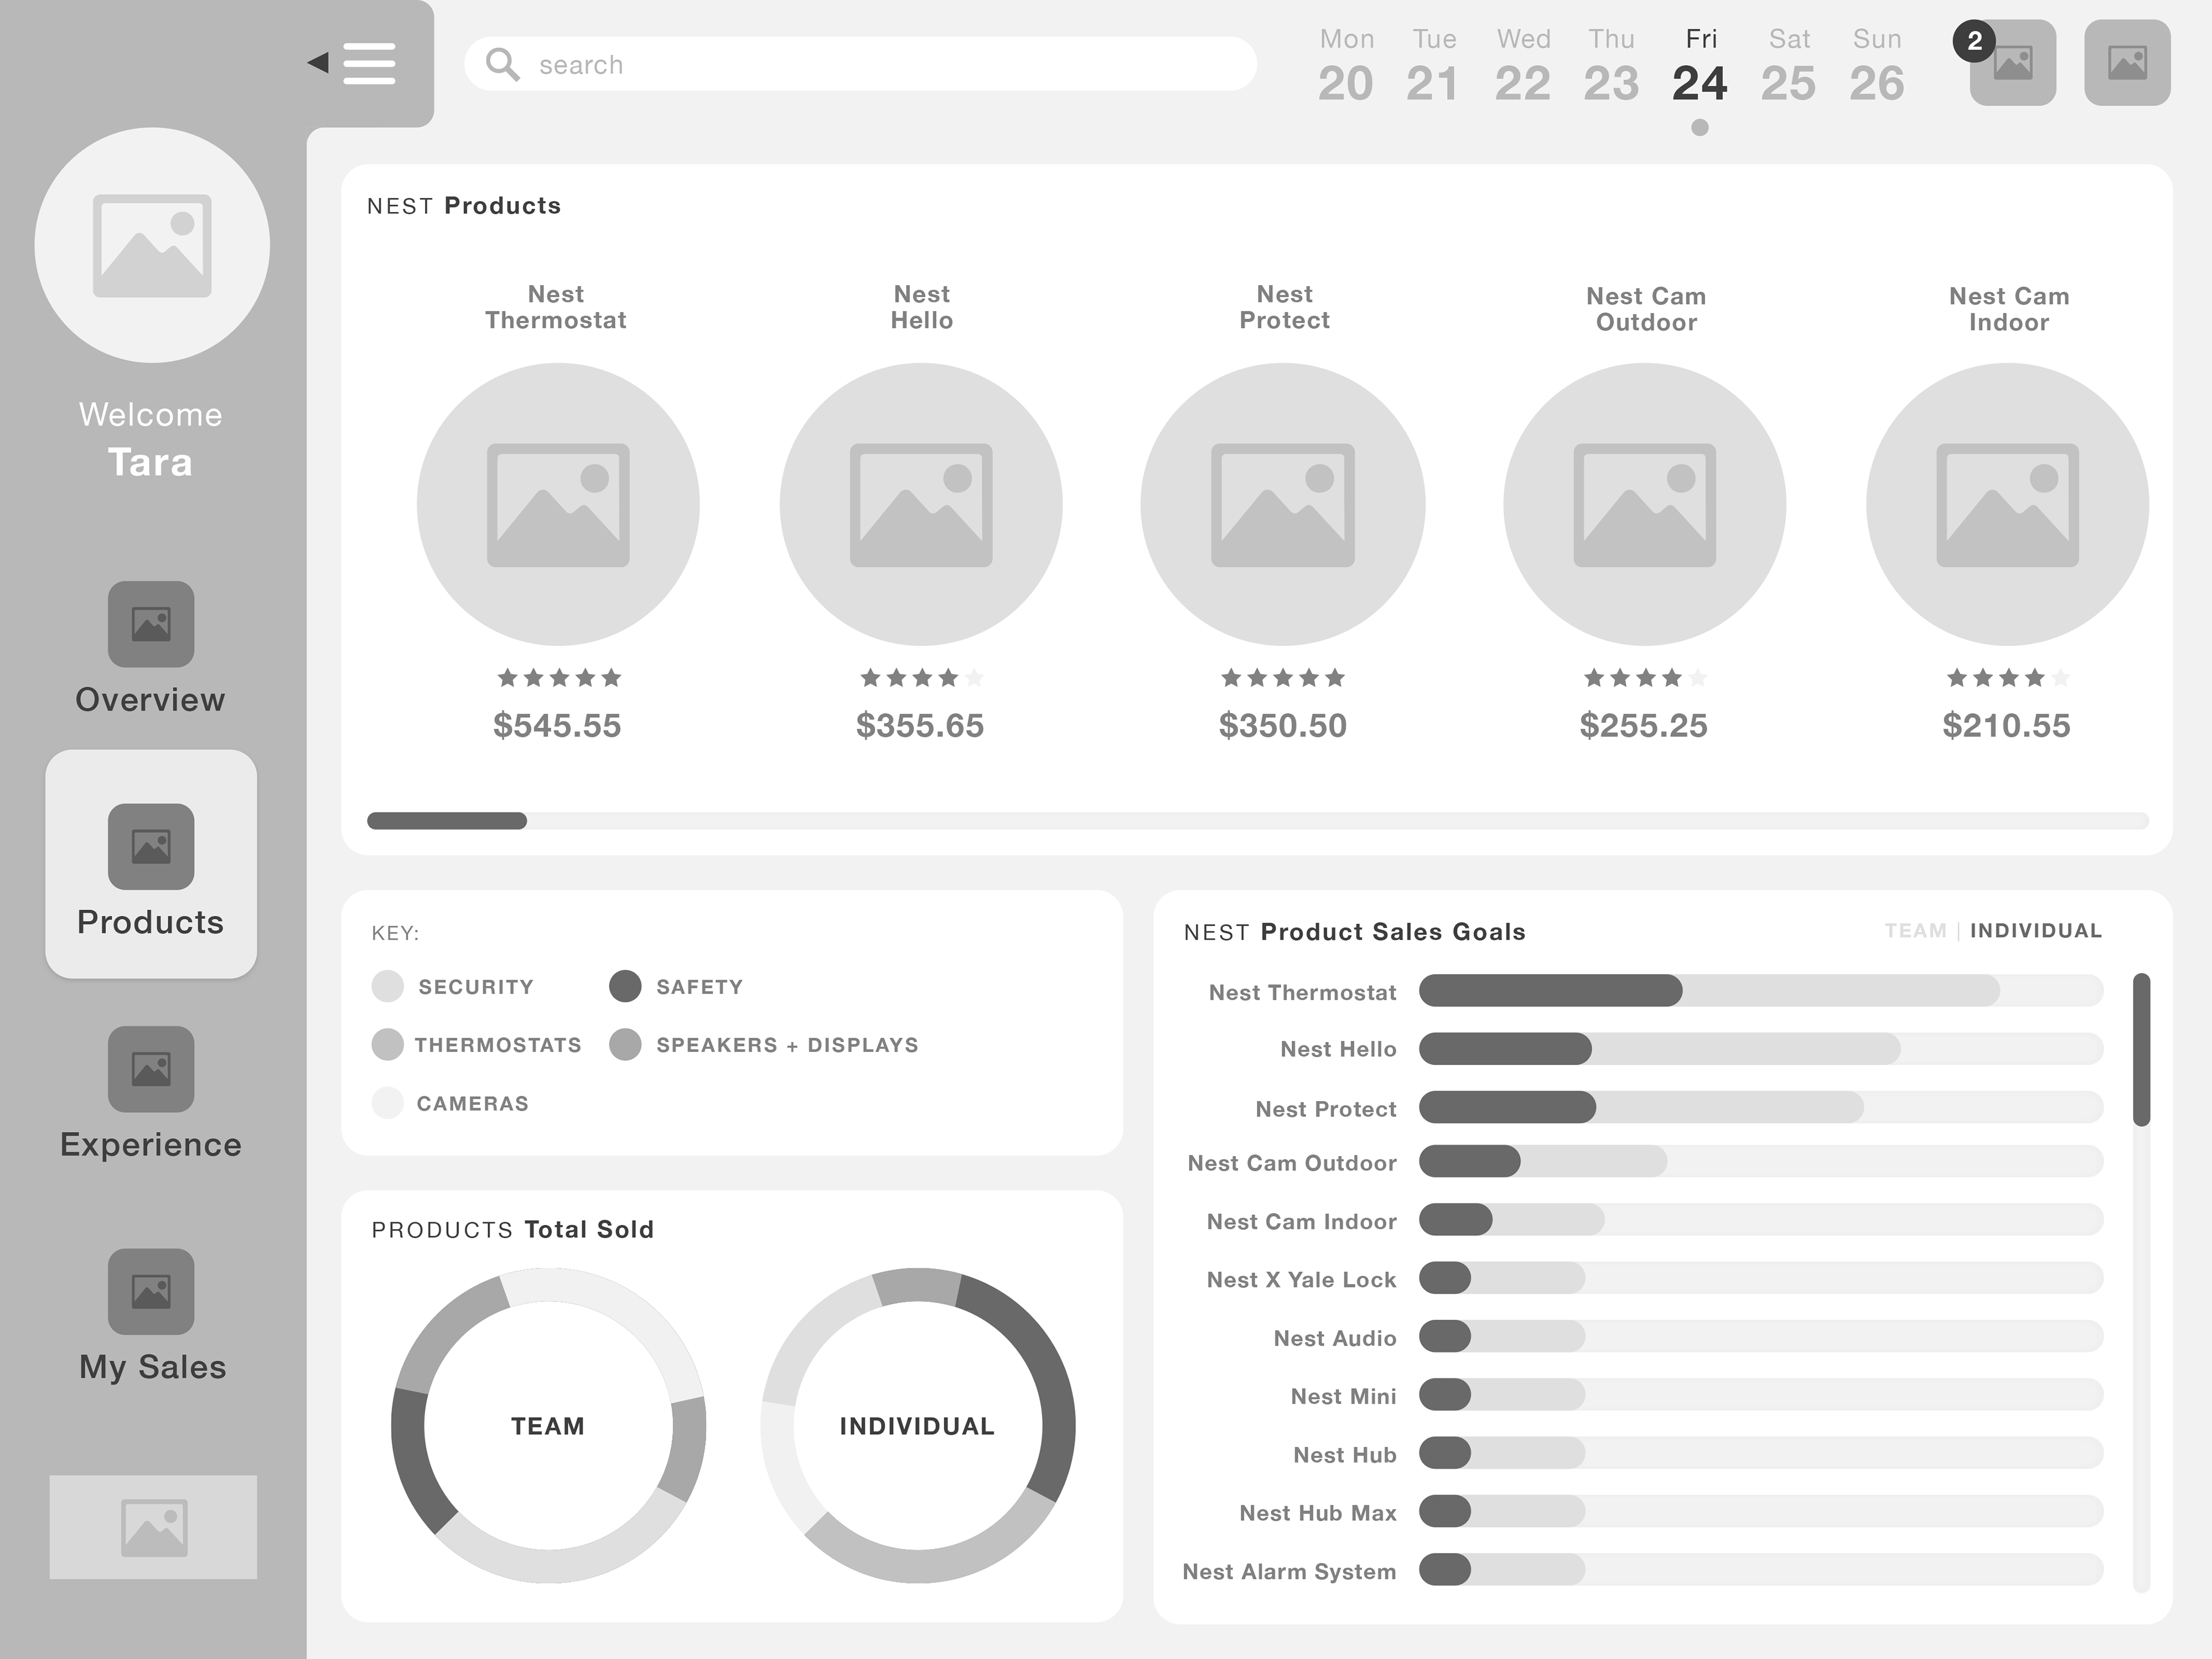The height and width of the screenshot is (1659, 2212).
Task: Click the sales goals vertical scrollbar thumb
Action: (x=2141, y=1049)
